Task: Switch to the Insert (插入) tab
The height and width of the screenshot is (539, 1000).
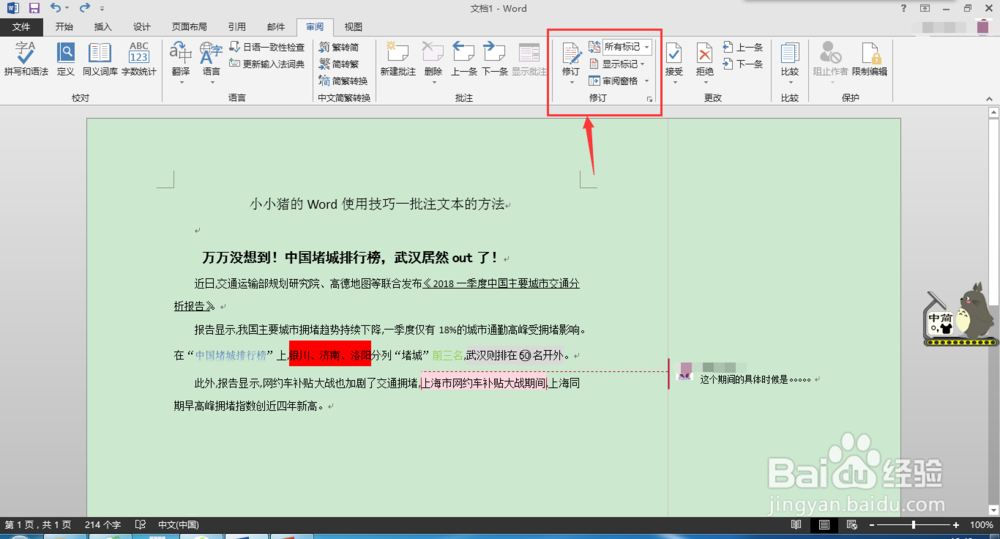Action: (x=103, y=27)
